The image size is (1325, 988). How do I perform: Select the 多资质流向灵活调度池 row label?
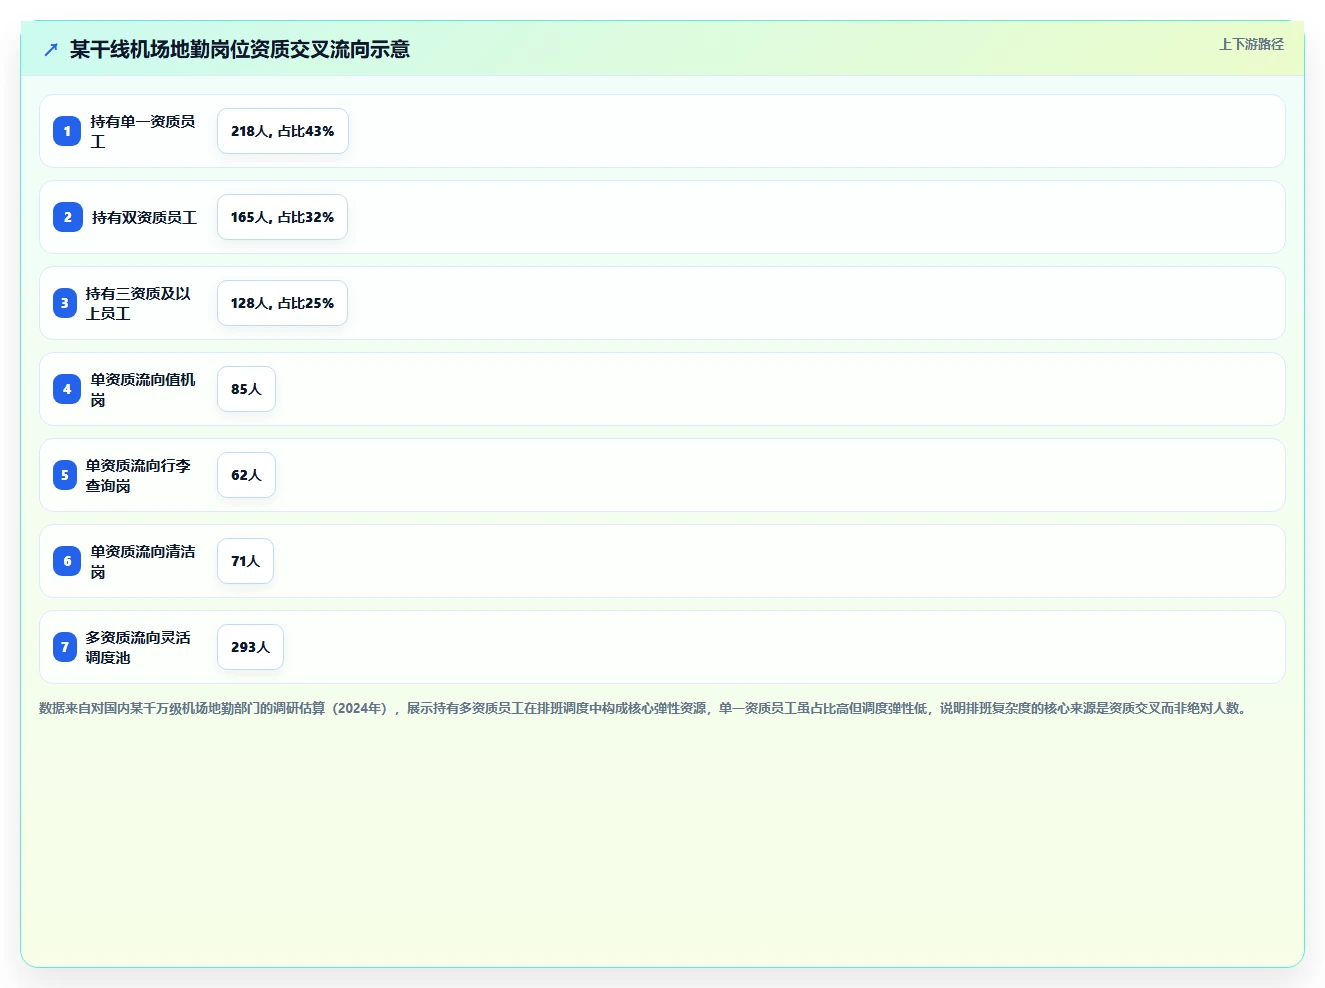(x=138, y=647)
